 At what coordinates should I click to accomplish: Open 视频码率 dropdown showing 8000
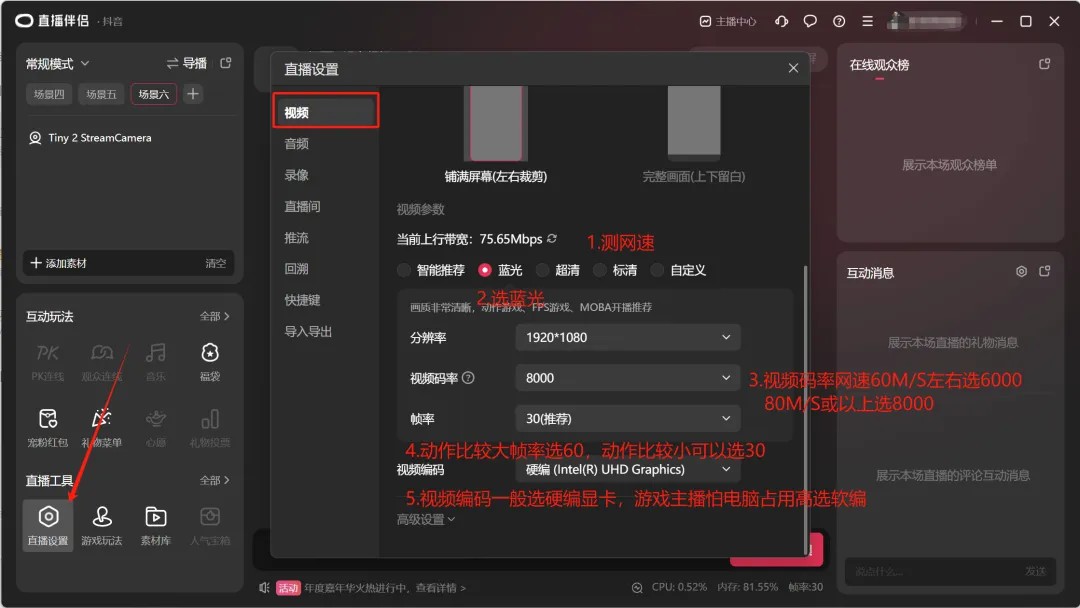click(x=628, y=378)
